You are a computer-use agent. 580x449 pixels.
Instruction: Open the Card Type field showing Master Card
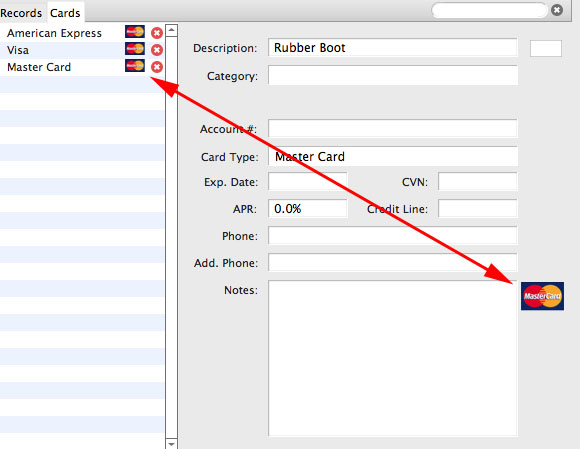tap(392, 156)
